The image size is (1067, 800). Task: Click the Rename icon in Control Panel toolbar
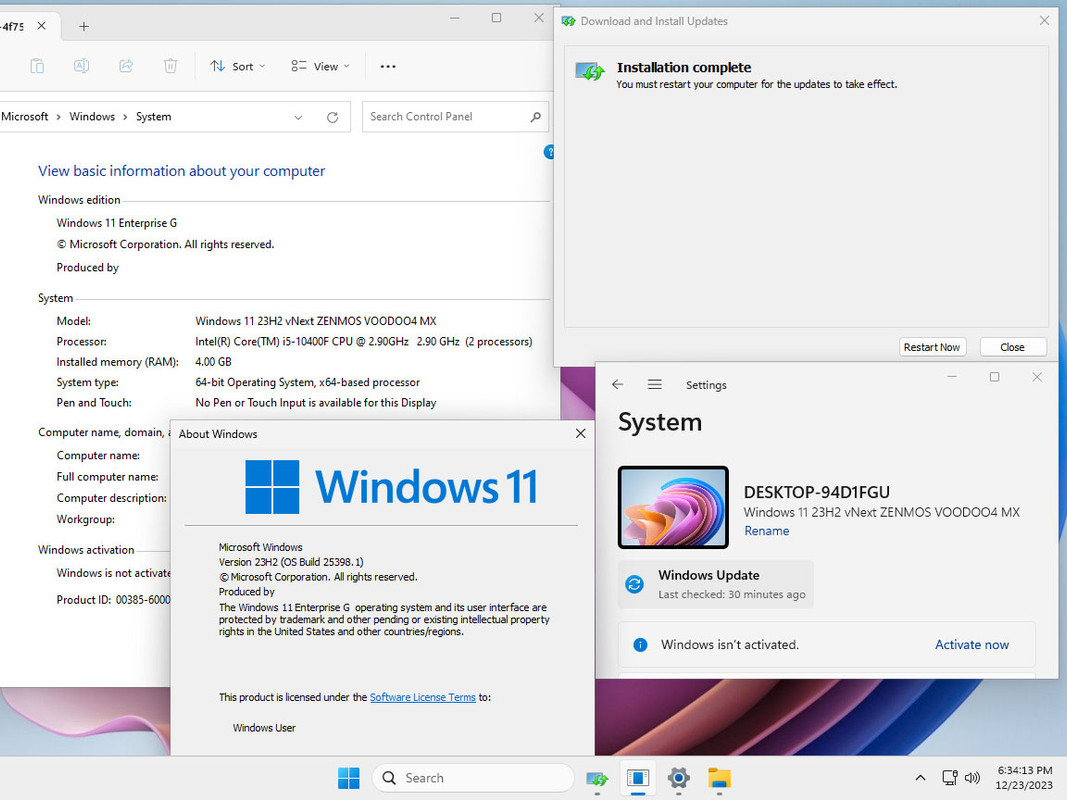(x=82, y=66)
